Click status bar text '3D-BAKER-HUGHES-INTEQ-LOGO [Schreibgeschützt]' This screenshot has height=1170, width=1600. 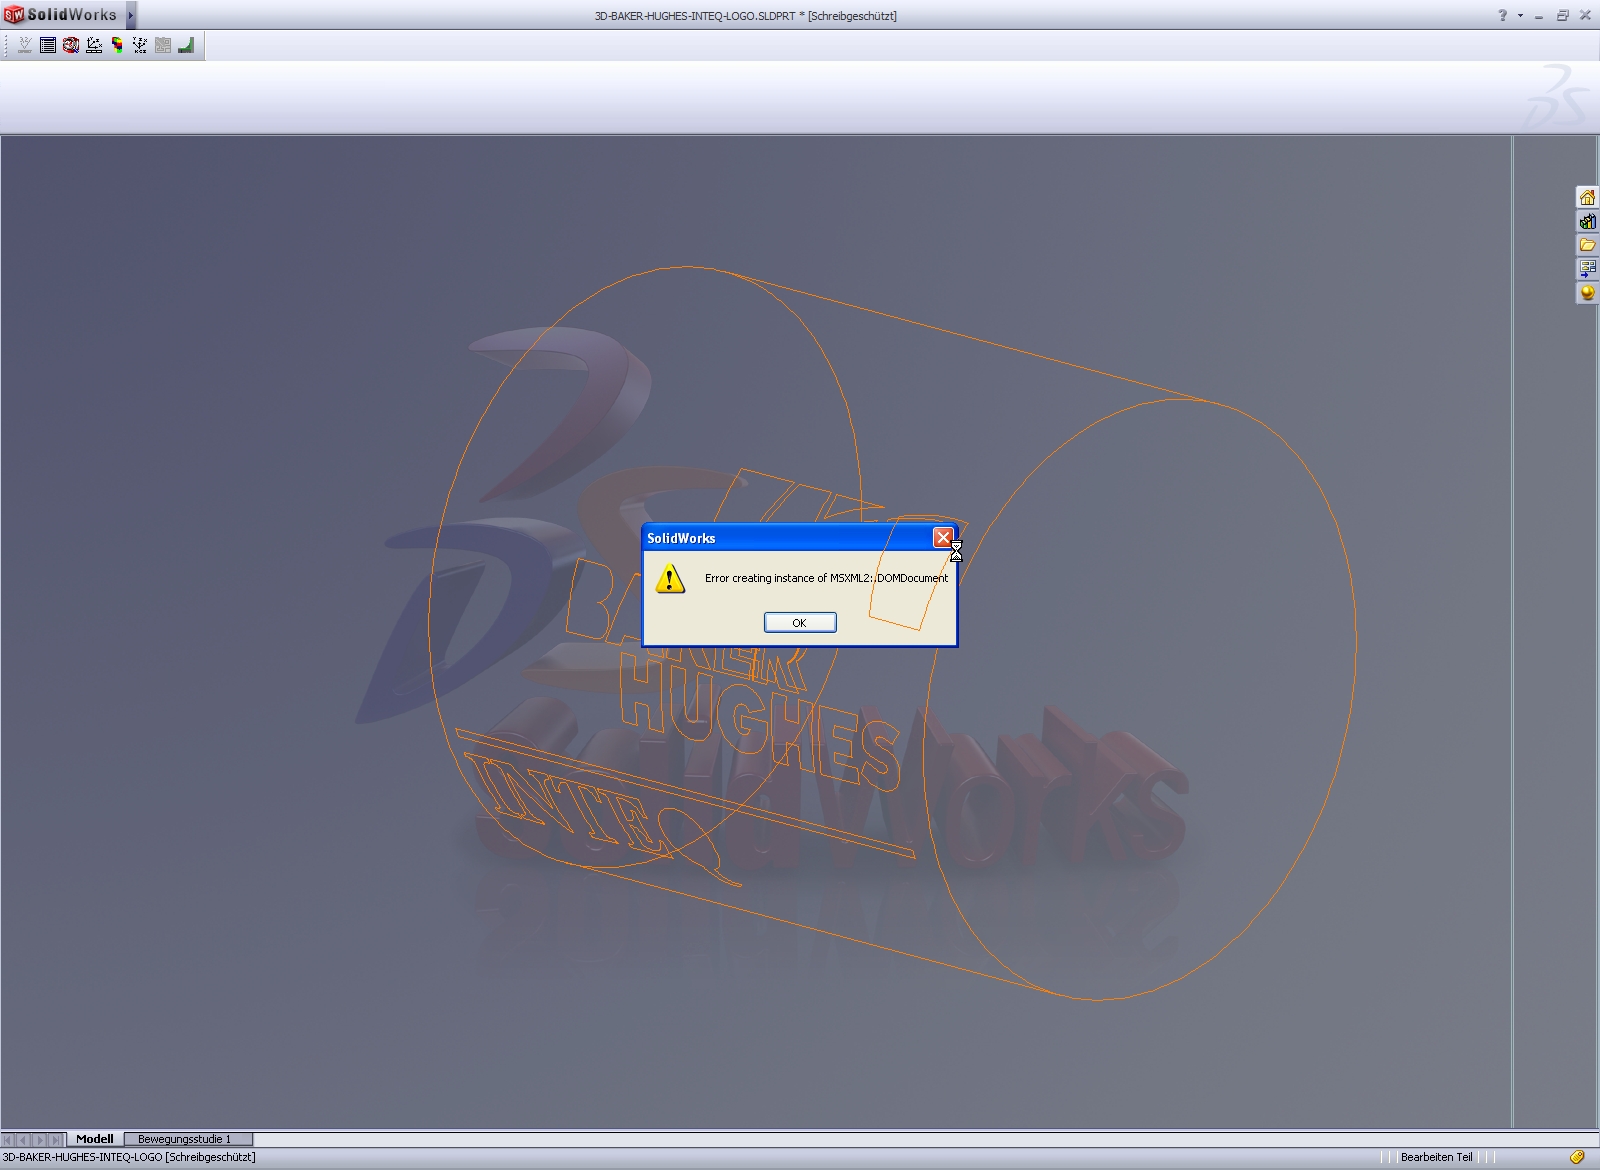click(129, 1157)
